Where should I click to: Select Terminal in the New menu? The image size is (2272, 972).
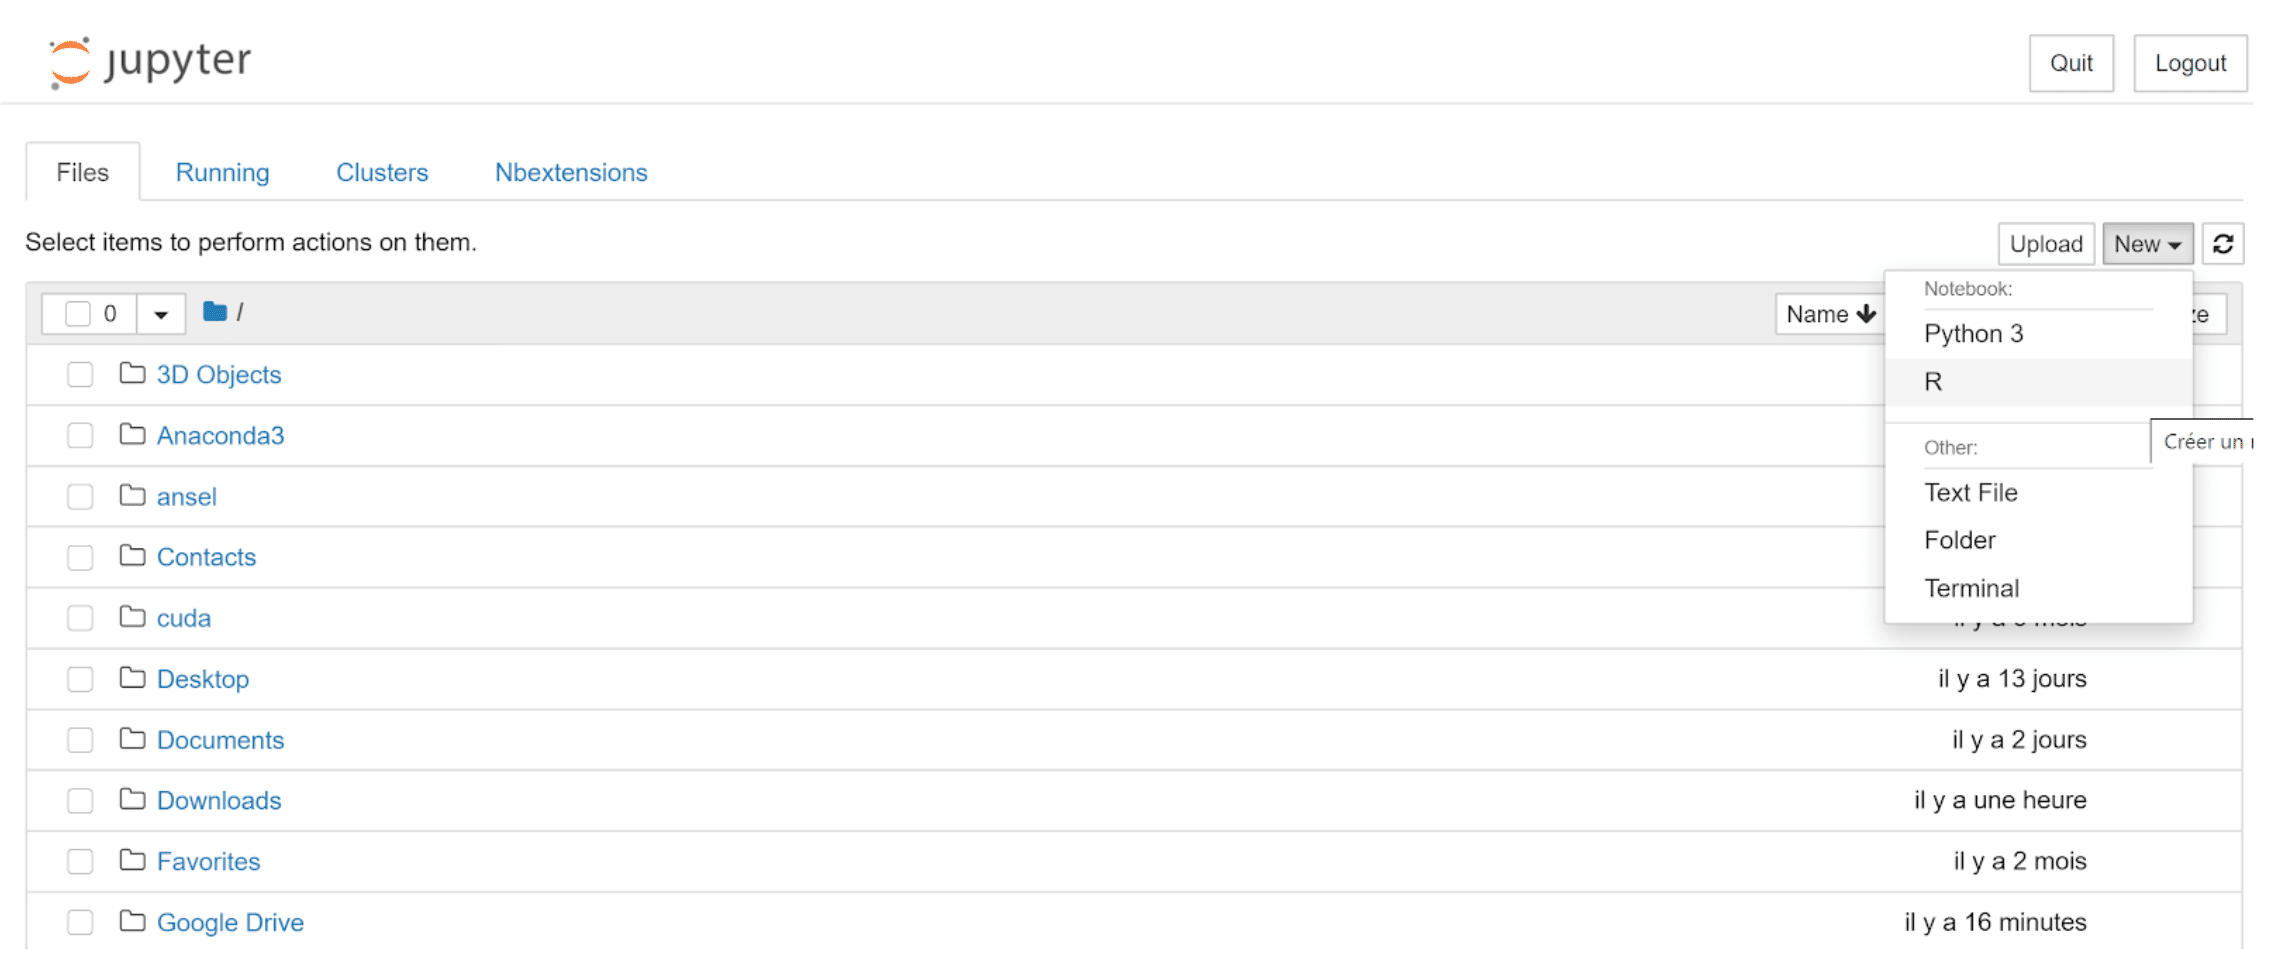click(x=1971, y=588)
